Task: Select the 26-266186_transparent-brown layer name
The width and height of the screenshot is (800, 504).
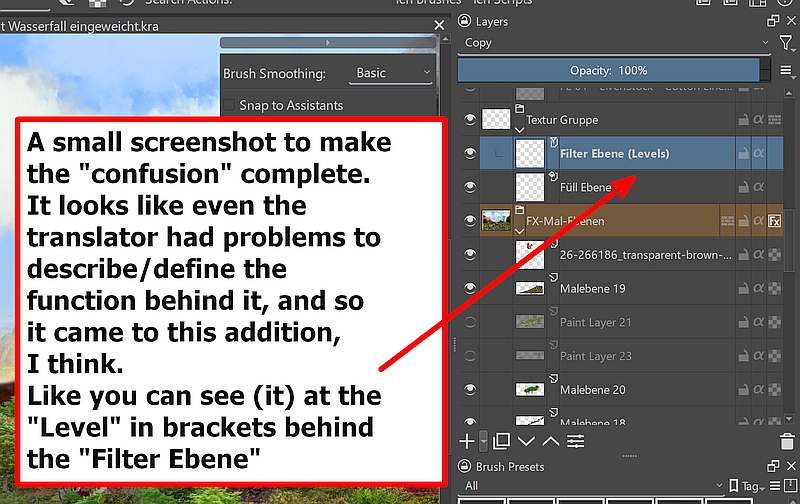Action: 645,255
